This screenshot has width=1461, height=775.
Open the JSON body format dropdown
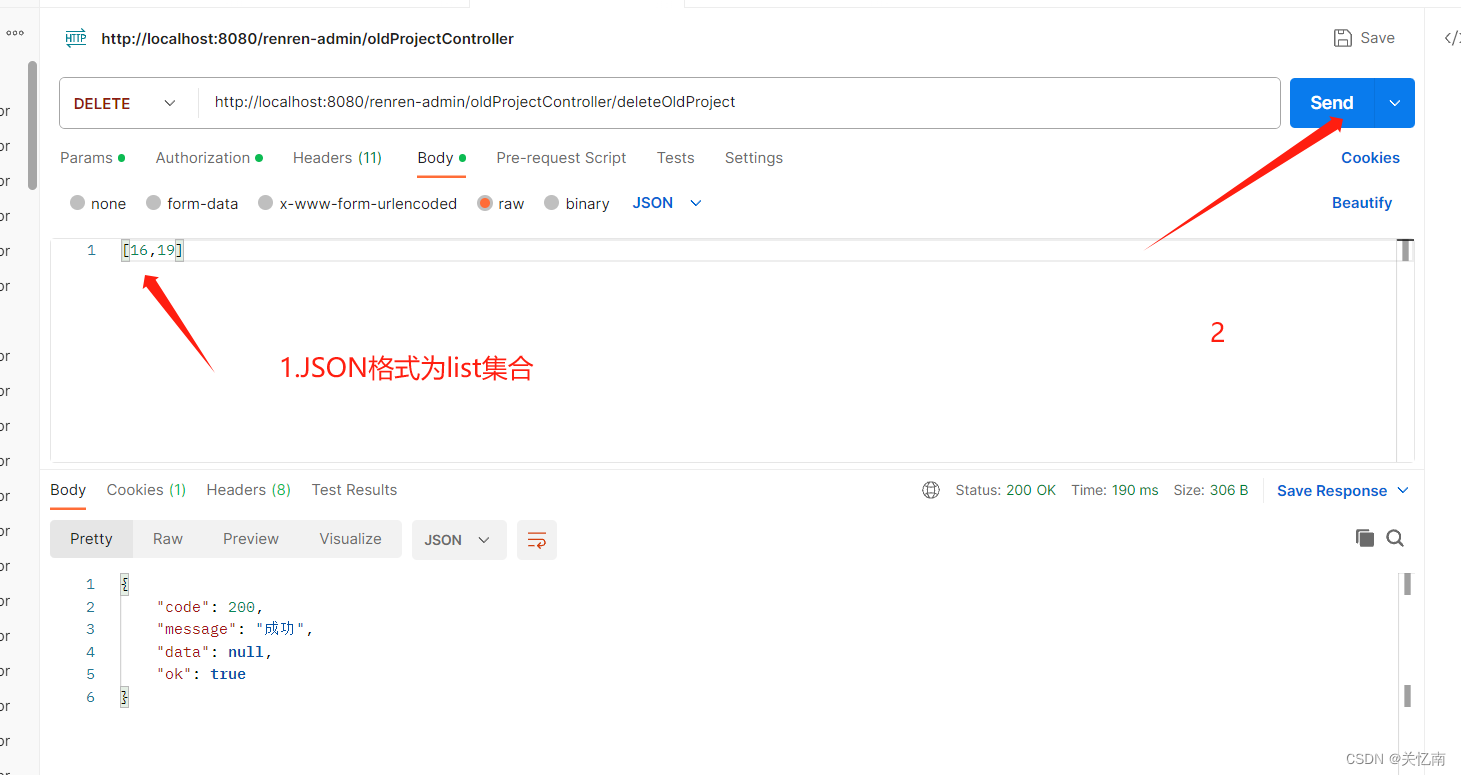(666, 202)
